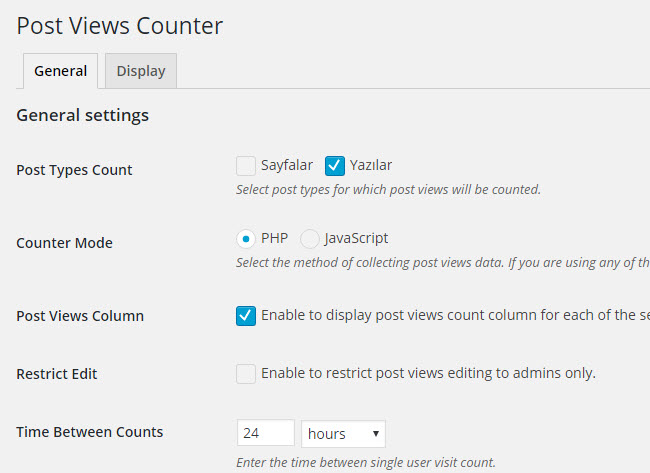Click the Time Between Counts row label

click(x=90, y=432)
